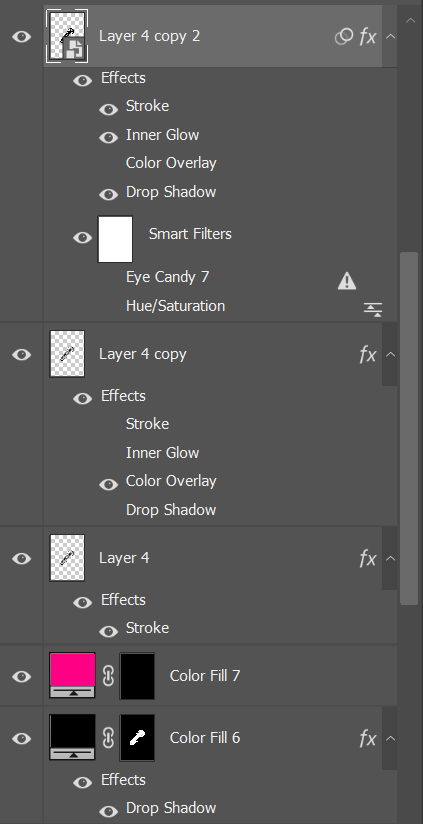Click the fx icon on Color Fill 6
This screenshot has height=824, width=423.
(368, 738)
